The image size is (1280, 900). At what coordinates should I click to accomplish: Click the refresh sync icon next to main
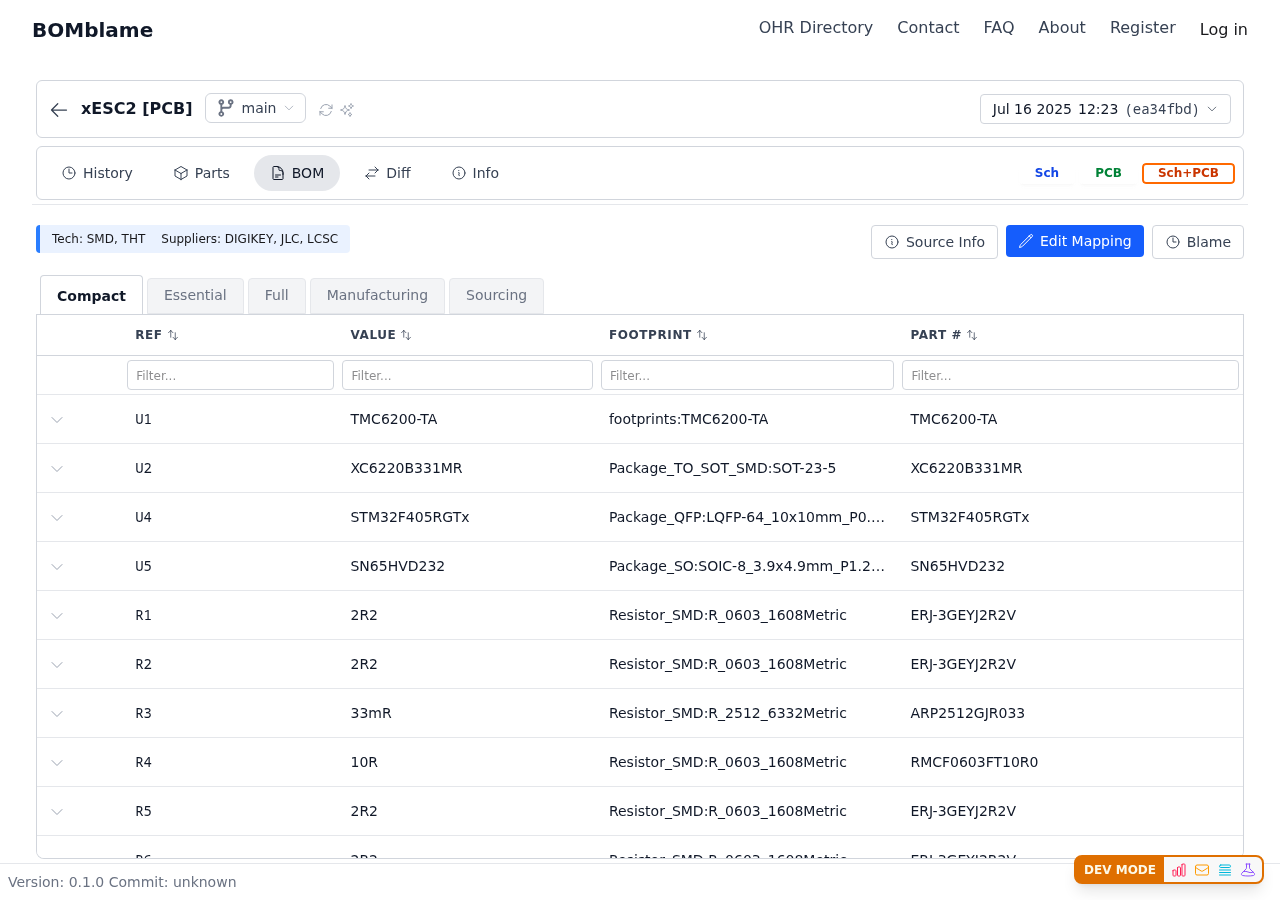pos(326,110)
